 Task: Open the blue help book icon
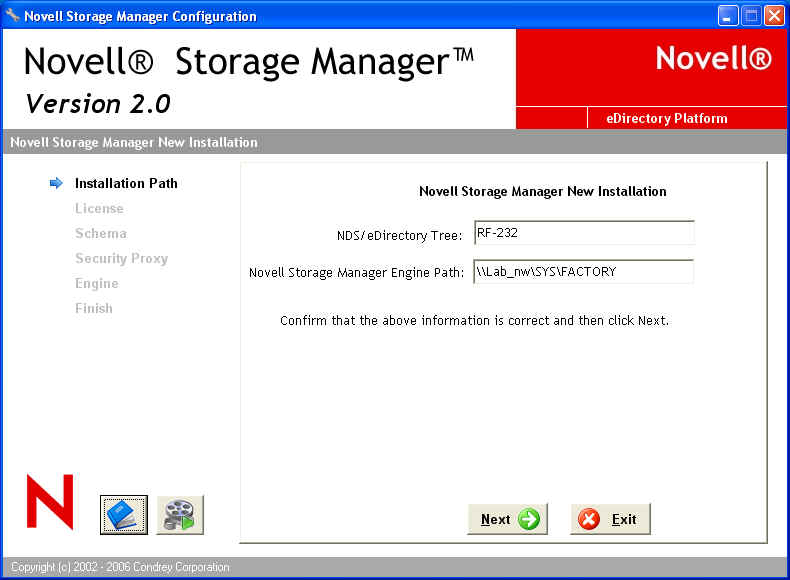123,514
